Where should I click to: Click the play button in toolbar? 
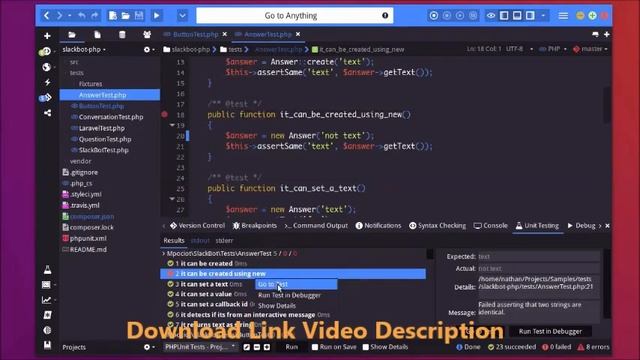[156, 16]
